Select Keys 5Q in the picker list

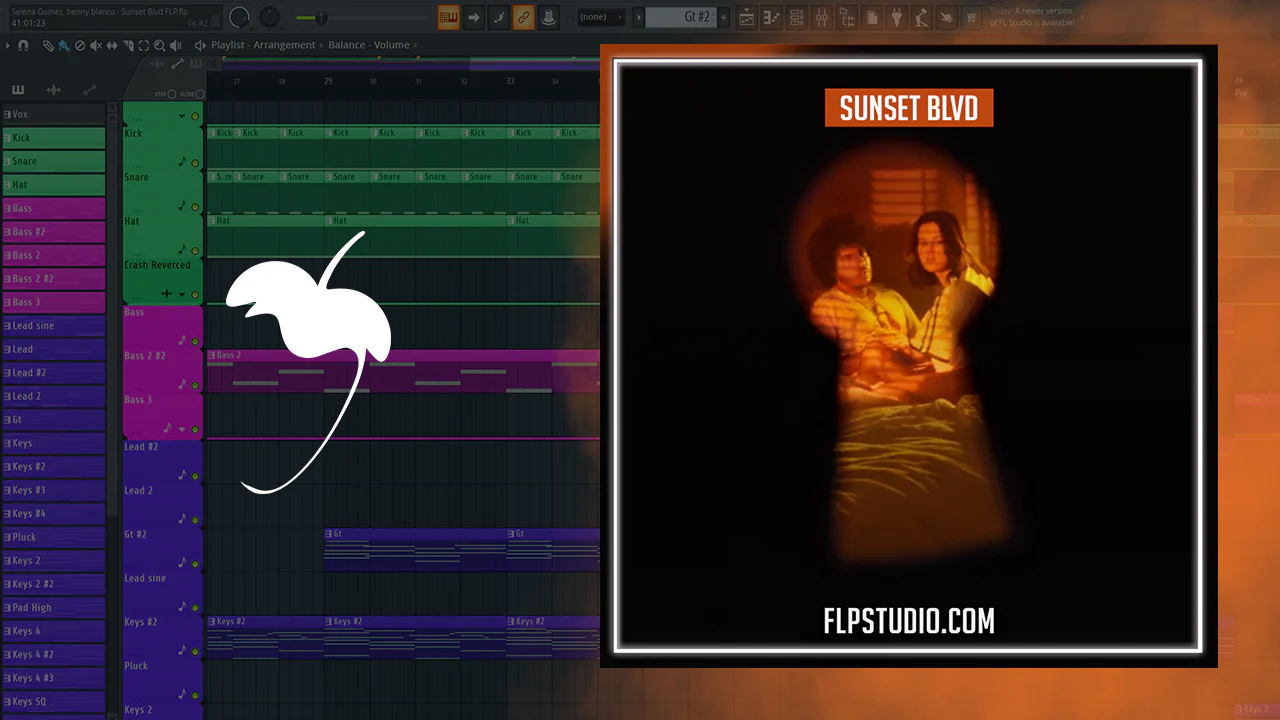[x=54, y=702]
